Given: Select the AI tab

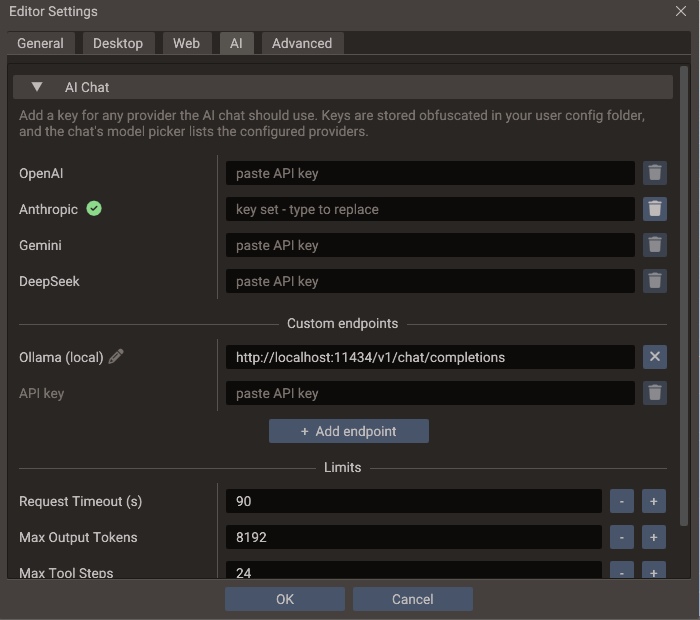Looking at the screenshot, I should coord(237,43).
